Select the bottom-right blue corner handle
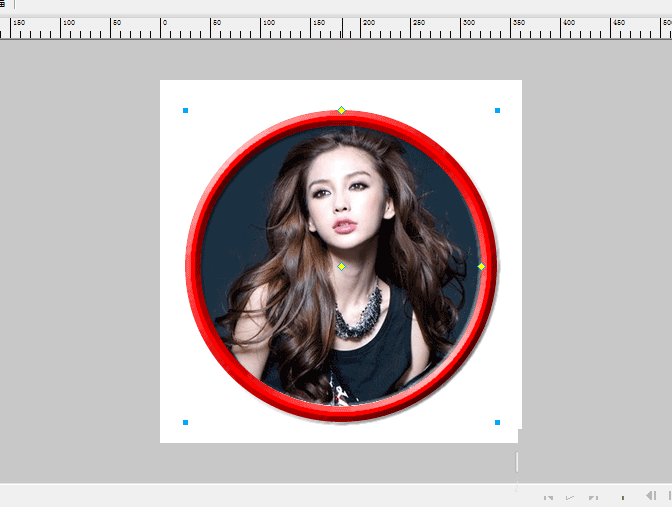This screenshot has width=672, height=507. point(497,423)
